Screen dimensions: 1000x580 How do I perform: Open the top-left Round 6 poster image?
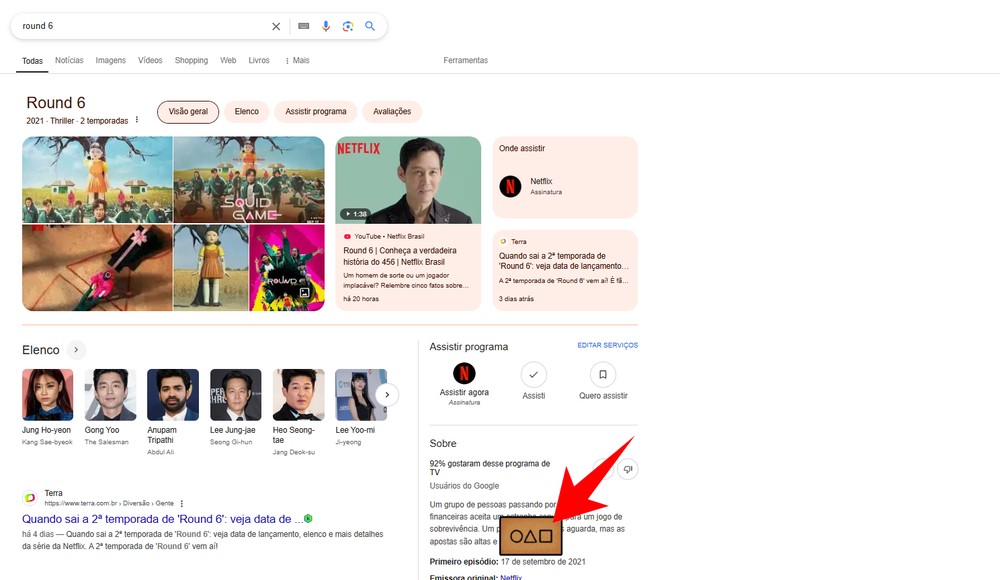pyautogui.click(x=97, y=179)
